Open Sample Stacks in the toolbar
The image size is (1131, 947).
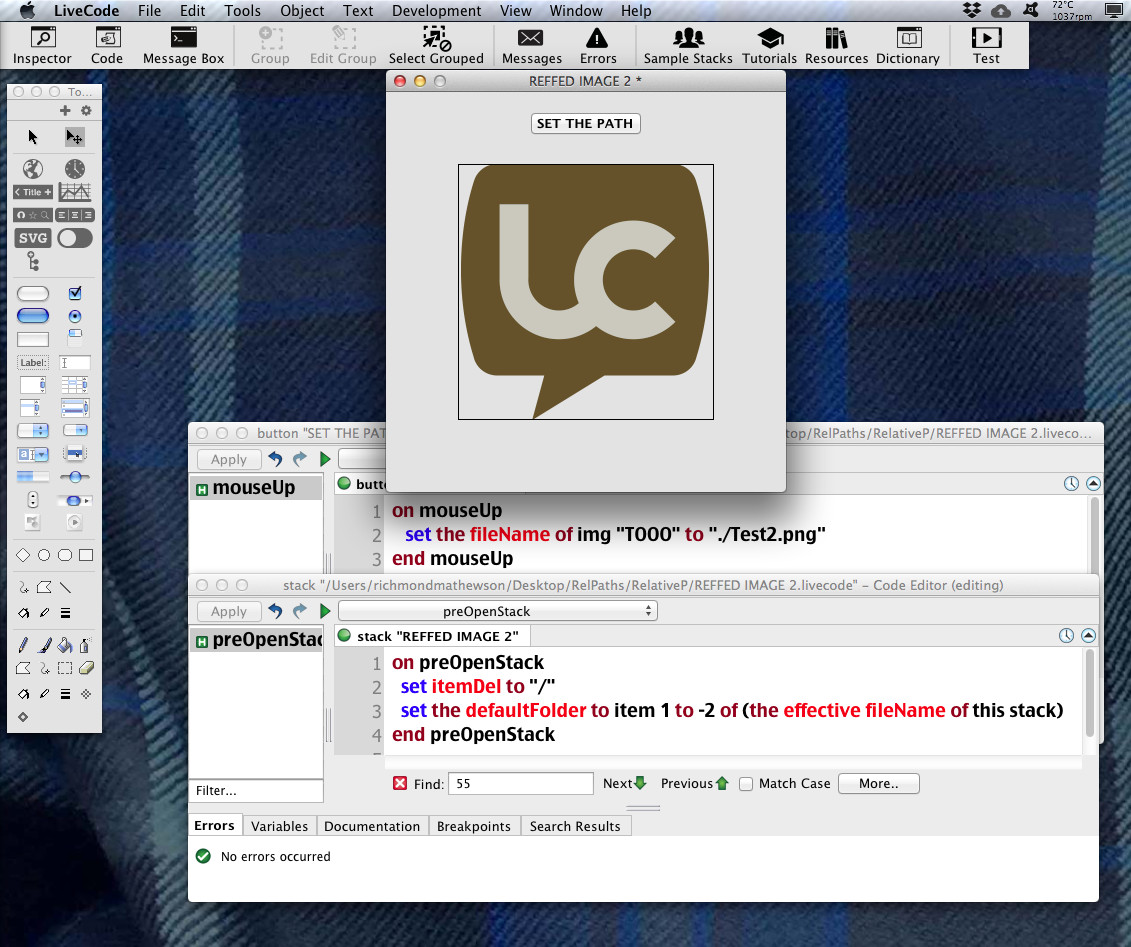coord(687,46)
